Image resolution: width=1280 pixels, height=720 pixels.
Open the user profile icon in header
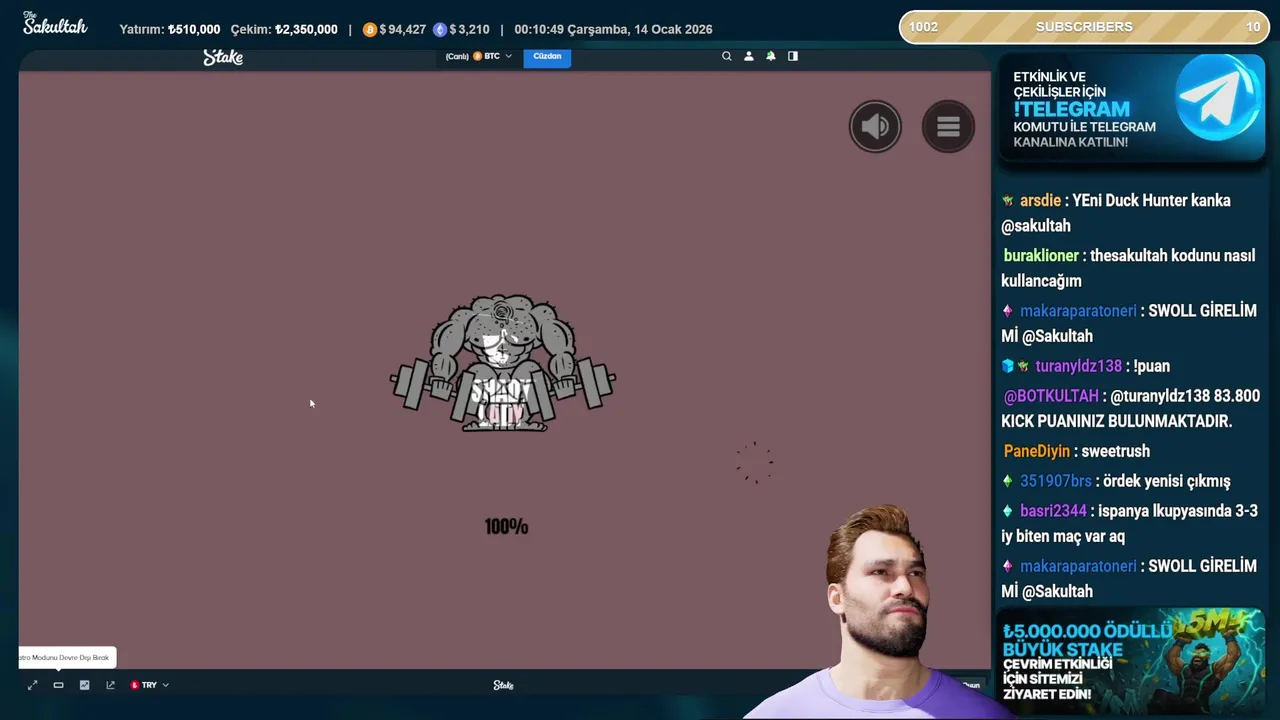[748, 56]
